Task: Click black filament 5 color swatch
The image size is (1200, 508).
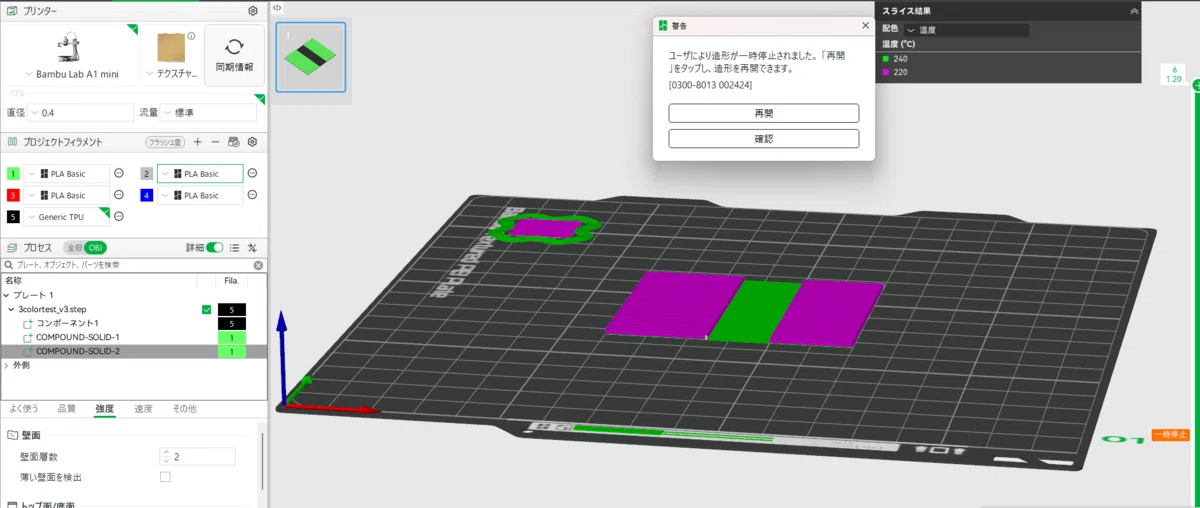Action: coord(13,216)
